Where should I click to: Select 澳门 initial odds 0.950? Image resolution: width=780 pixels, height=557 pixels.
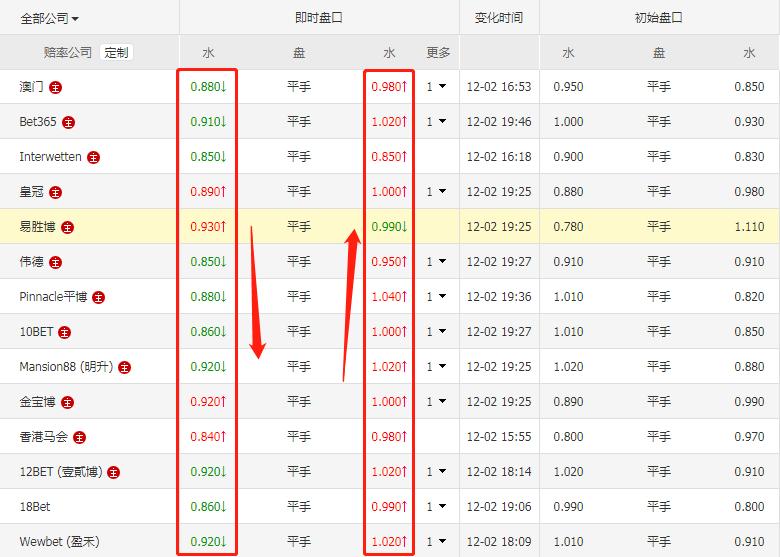[568, 87]
